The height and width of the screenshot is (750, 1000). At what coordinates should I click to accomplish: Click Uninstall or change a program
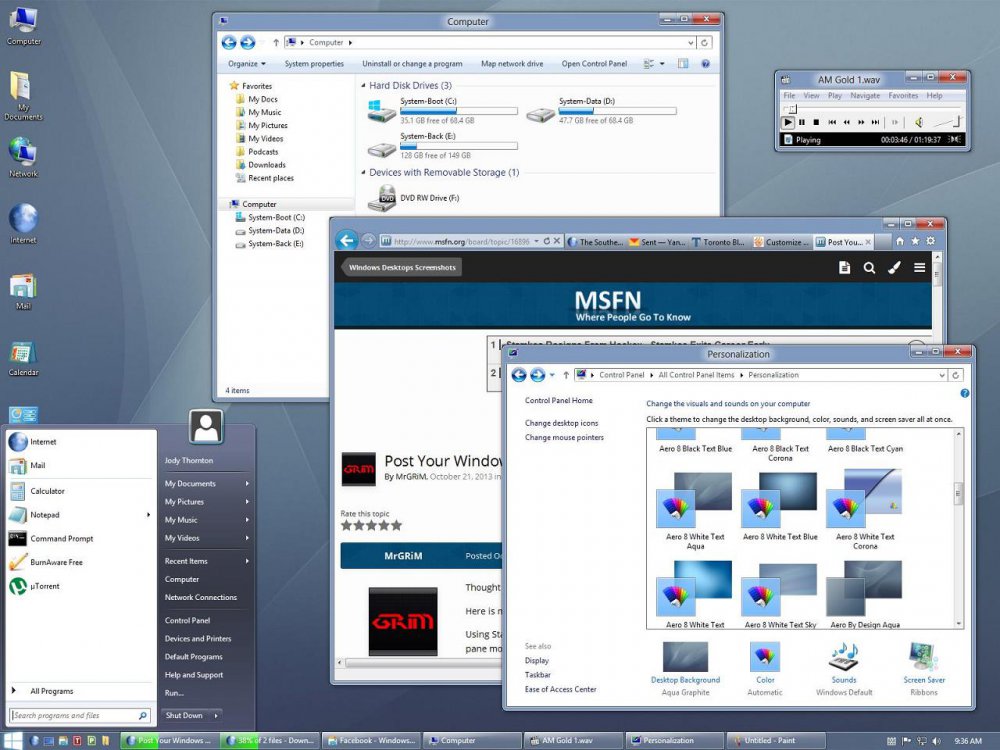click(413, 63)
